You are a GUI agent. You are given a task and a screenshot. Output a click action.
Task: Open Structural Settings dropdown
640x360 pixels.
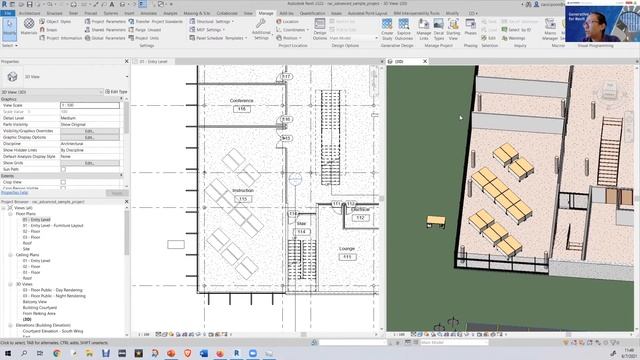212,22
